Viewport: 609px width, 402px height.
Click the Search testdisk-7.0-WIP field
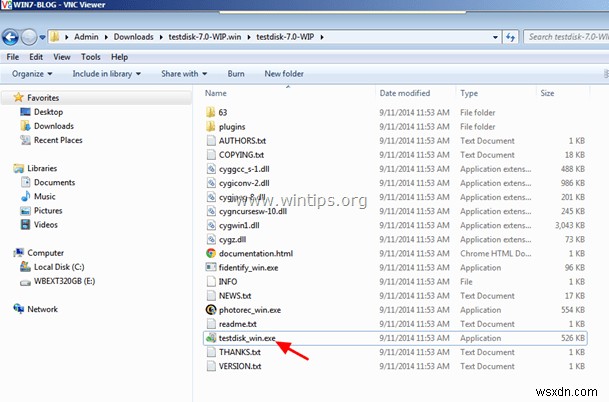[566, 37]
